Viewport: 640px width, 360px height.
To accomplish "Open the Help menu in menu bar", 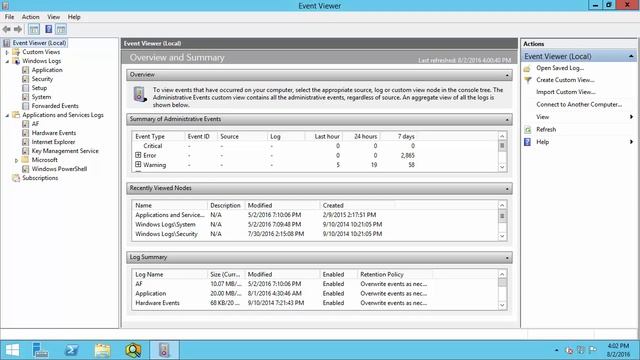I will pyautogui.click(x=74, y=17).
